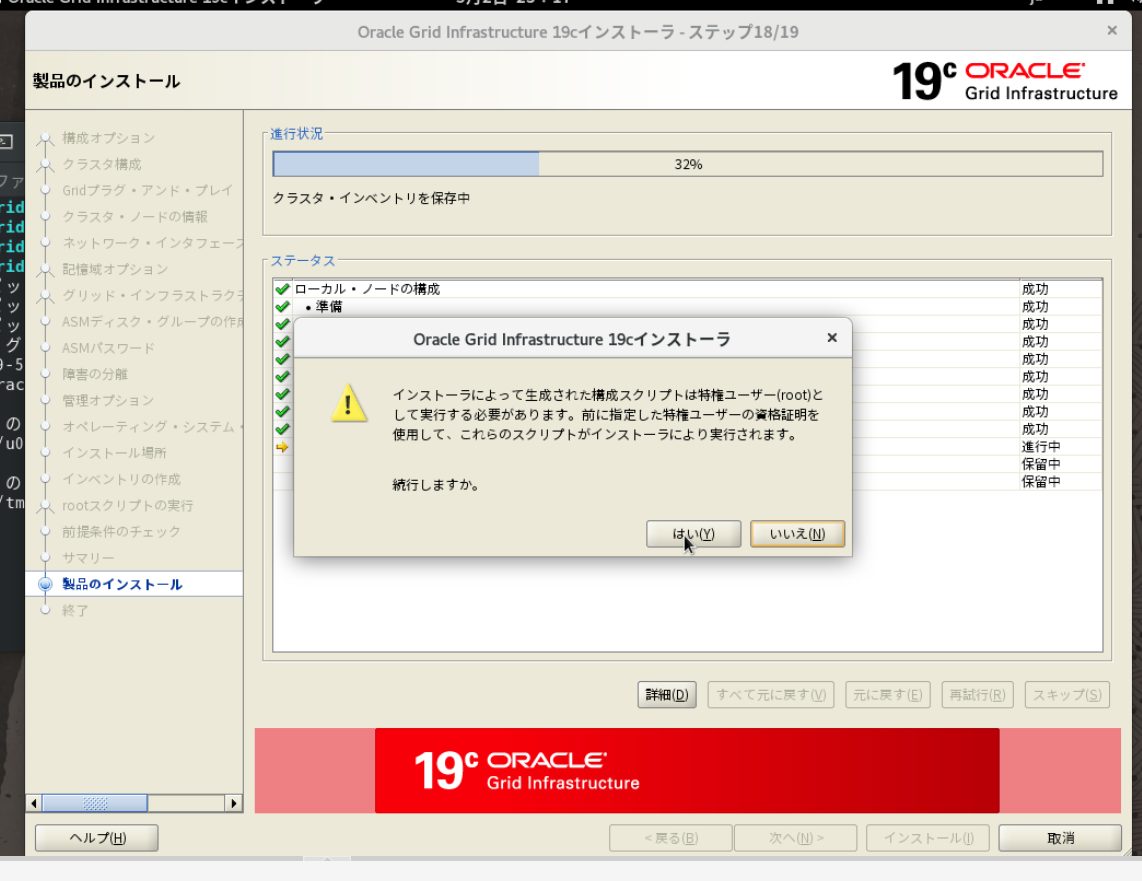
Task: Click the インストール(I) install button
Action: [x=928, y=838]
